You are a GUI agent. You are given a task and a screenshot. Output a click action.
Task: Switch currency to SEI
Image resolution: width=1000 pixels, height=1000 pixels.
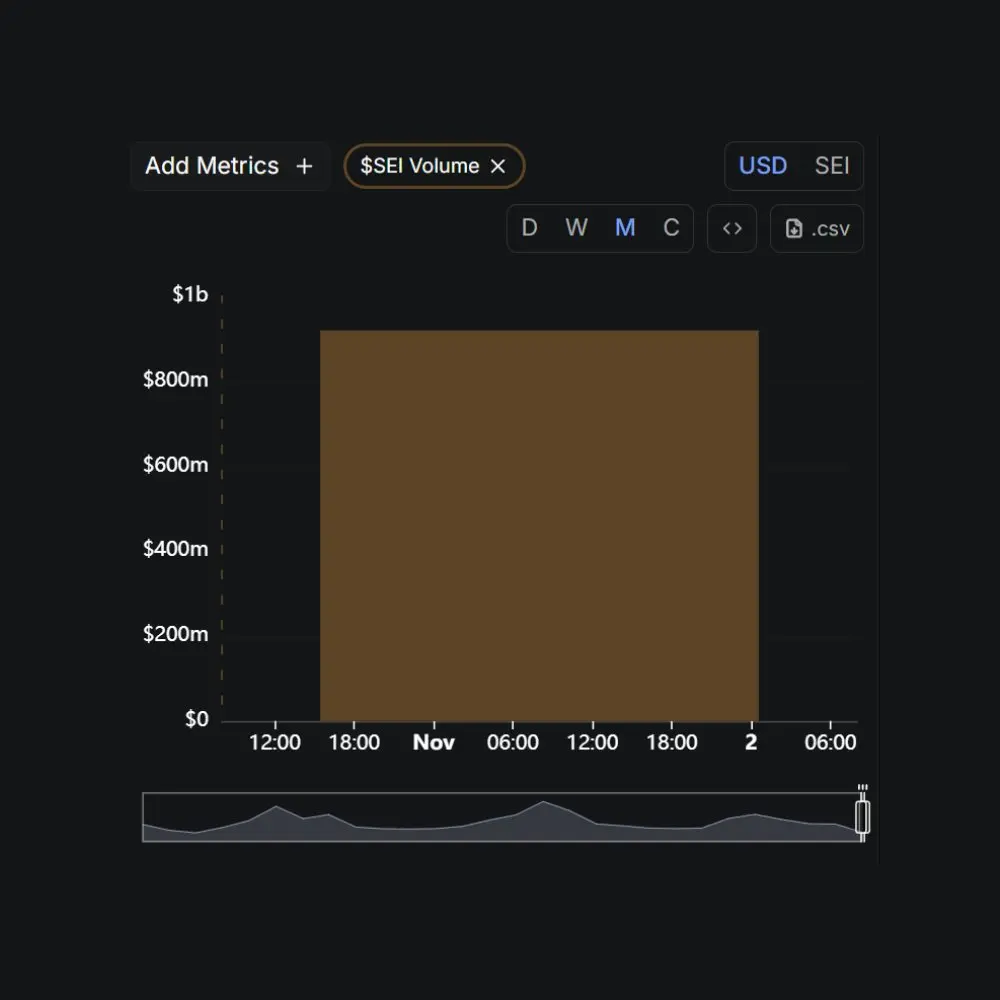pos(831,166)
